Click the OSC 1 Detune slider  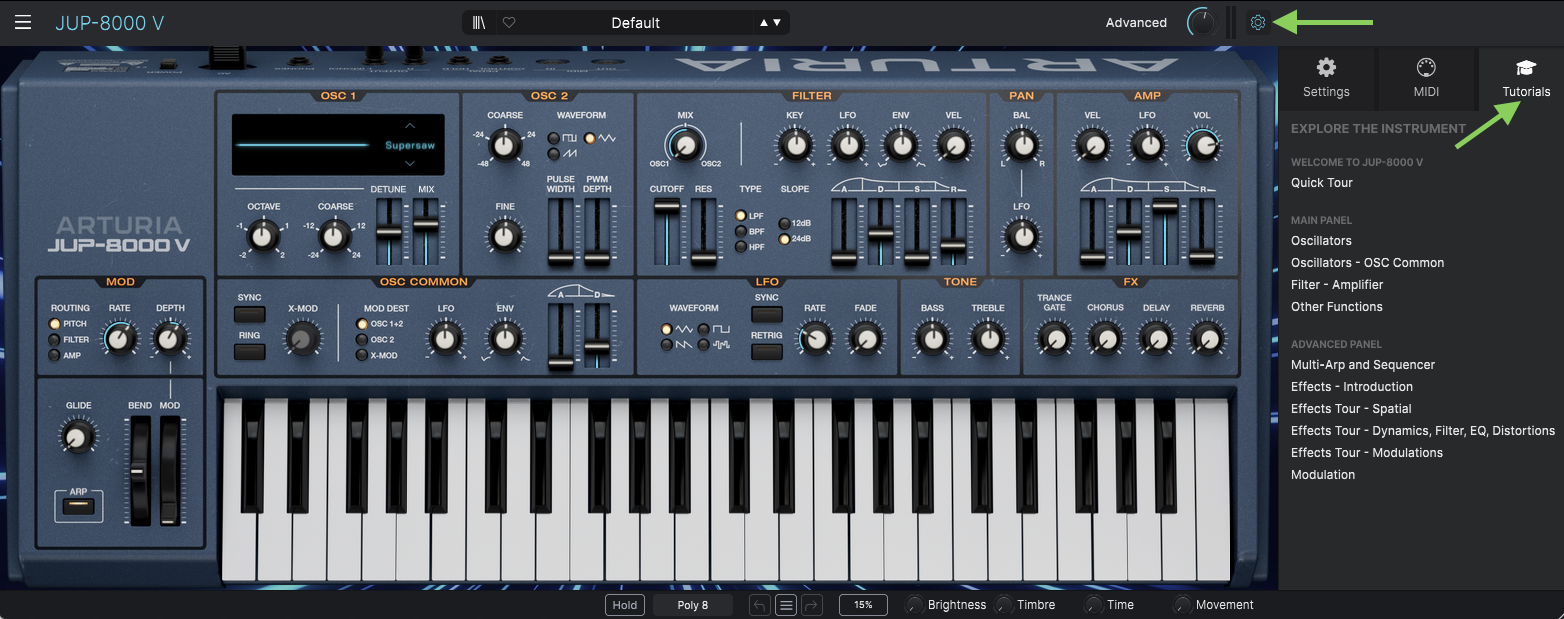pyautogui.click(x=388, y=231)
